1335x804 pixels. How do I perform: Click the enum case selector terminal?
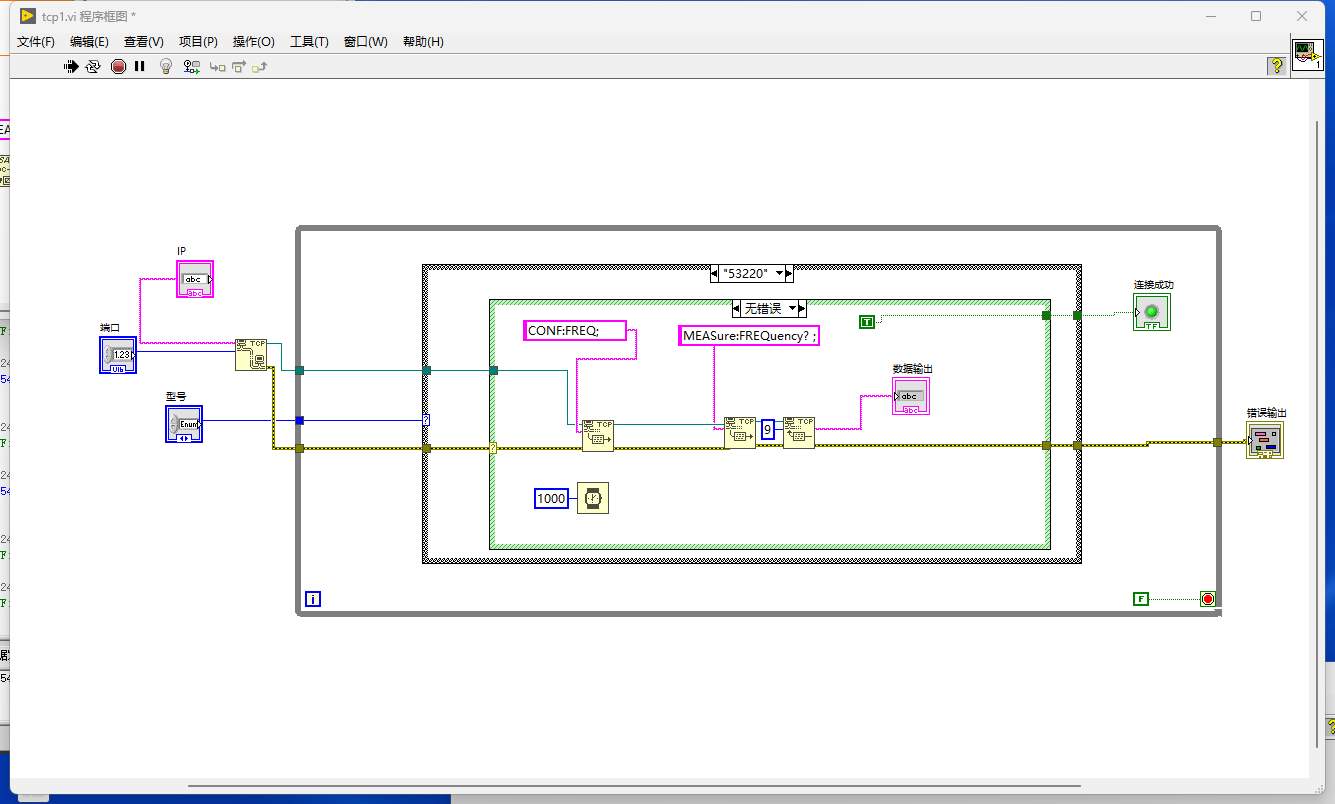pos(426,420)
